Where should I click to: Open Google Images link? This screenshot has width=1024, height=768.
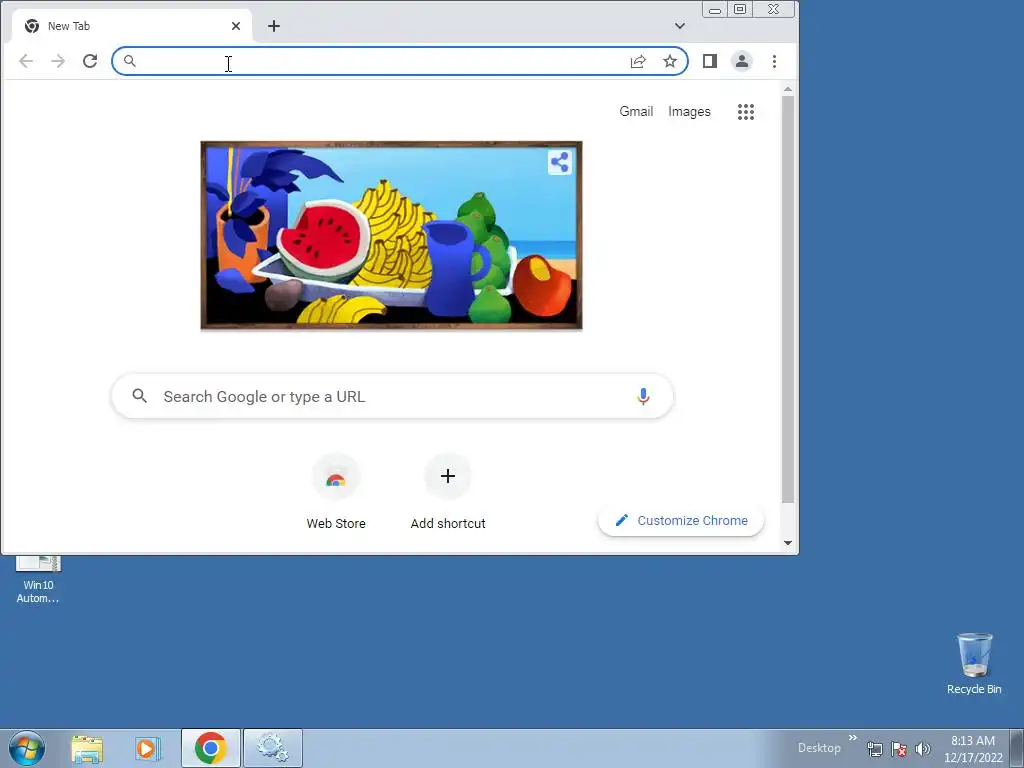click(689, 112)
